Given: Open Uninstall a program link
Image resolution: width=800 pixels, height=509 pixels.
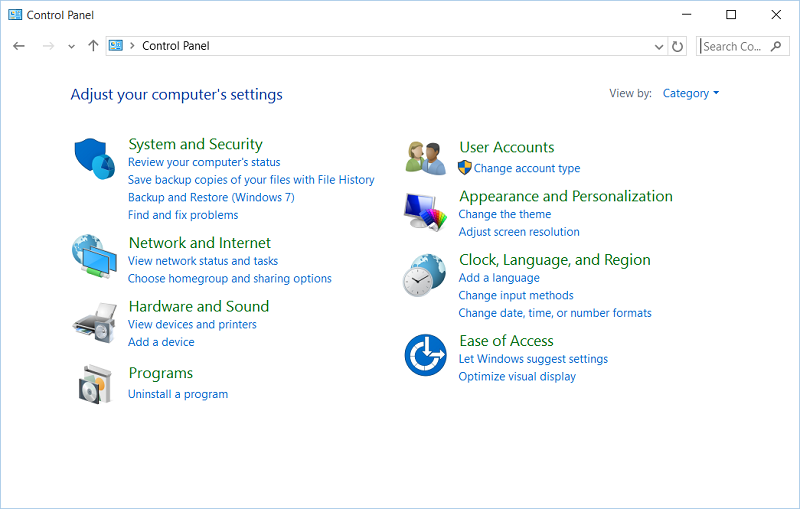Looking at the screenshot, I should pyautogui.click(x=178, y=394).
